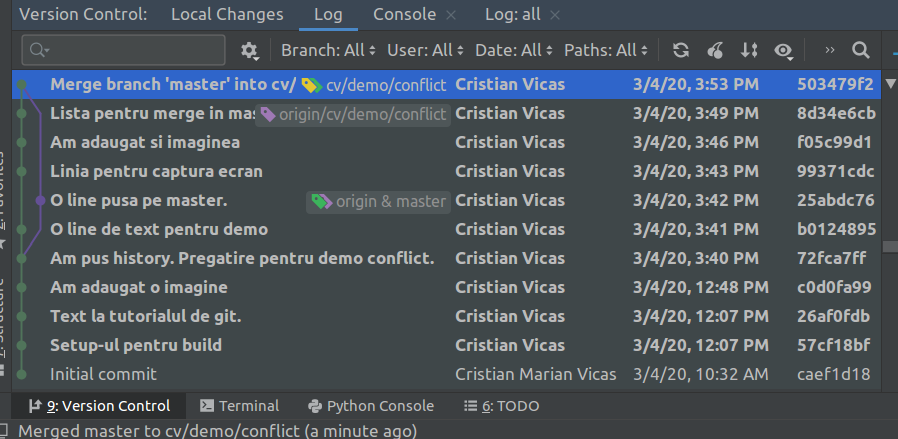Click the origin/cv/demo/conflict branch tag icon
898x439 pixels.
point(268,114)
